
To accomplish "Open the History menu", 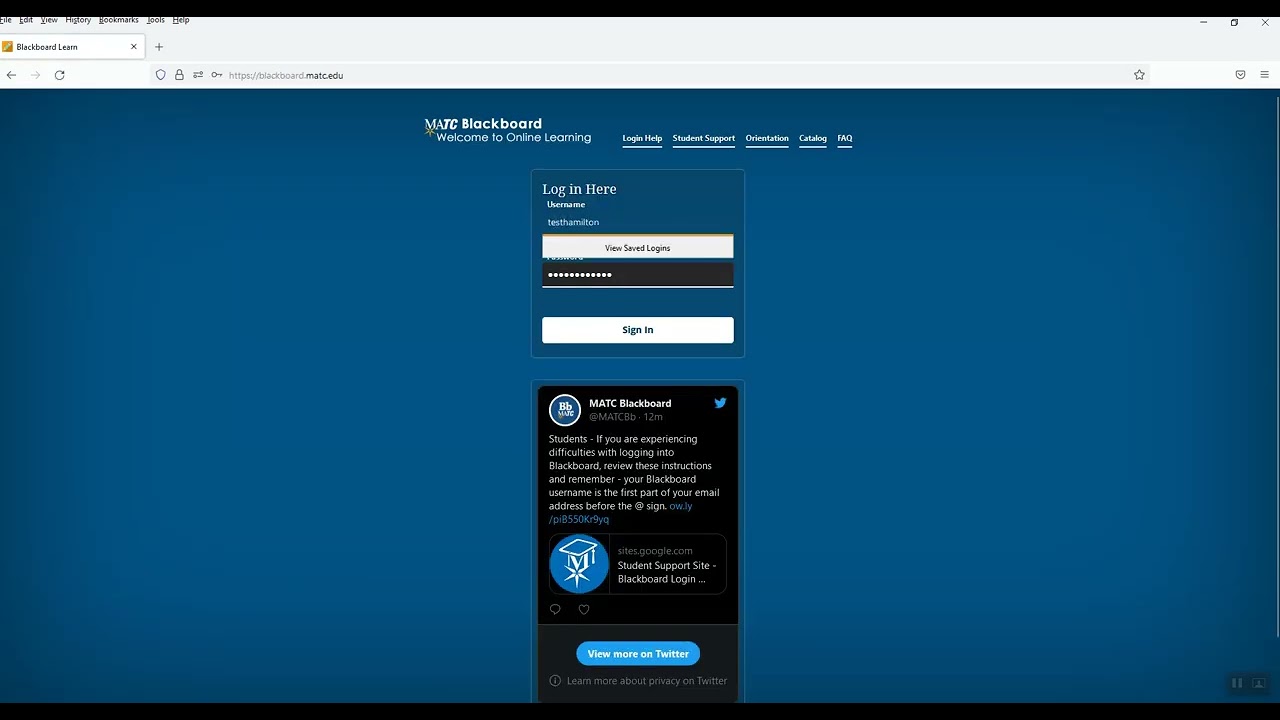I will point(78,20).
